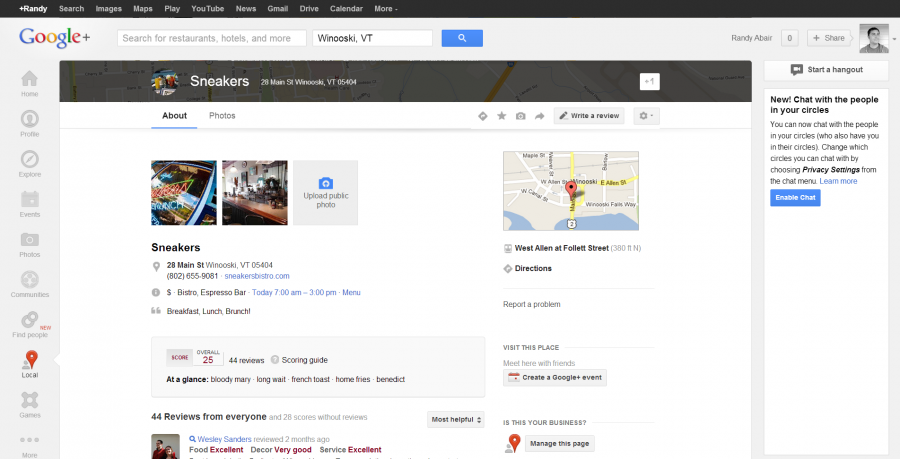Click the camera icon in page toolbar
This screenshot has width=900, height=459.
pos(521,116)
